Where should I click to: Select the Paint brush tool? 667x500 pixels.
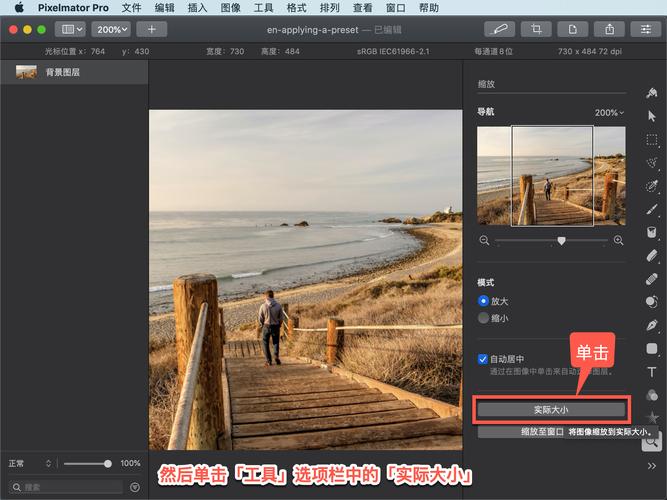coord(652,209)
